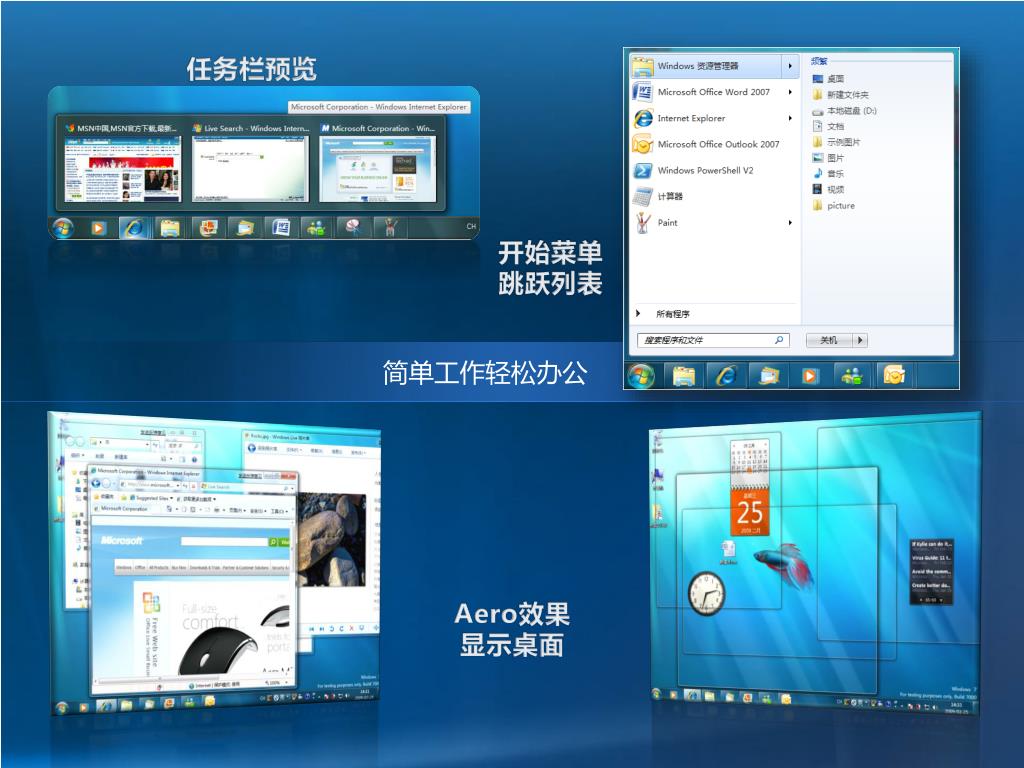Screen dimensions: 1024x768
Task: Click 搜索程序和文件 search box
Action: click(713, 340)
